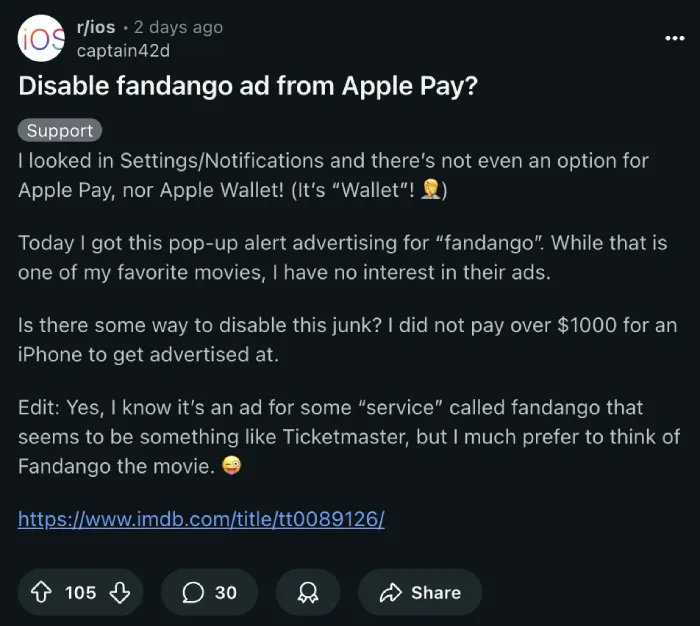Viewport: 700px width, 626px height.
Task: Click the Edit paragraph mentioning Ticketmaster
Action: tap(349, 437)
